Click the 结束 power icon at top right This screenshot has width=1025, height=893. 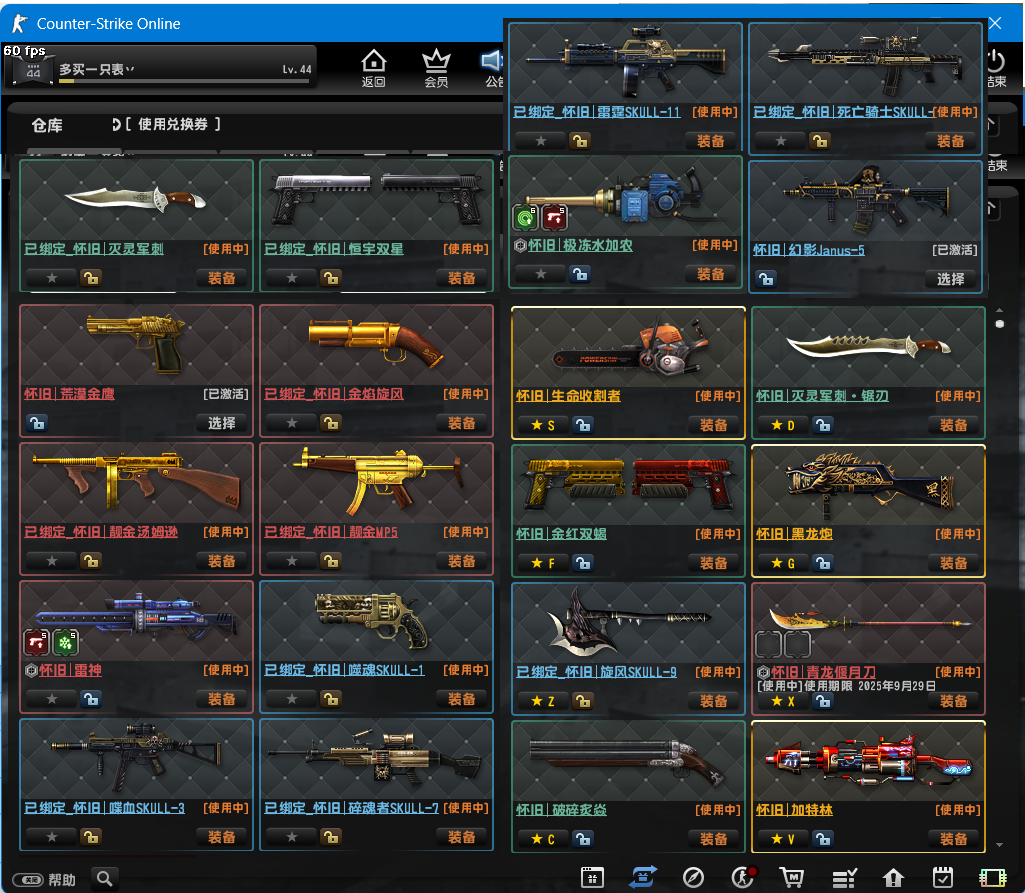click(x=996, y=68)
